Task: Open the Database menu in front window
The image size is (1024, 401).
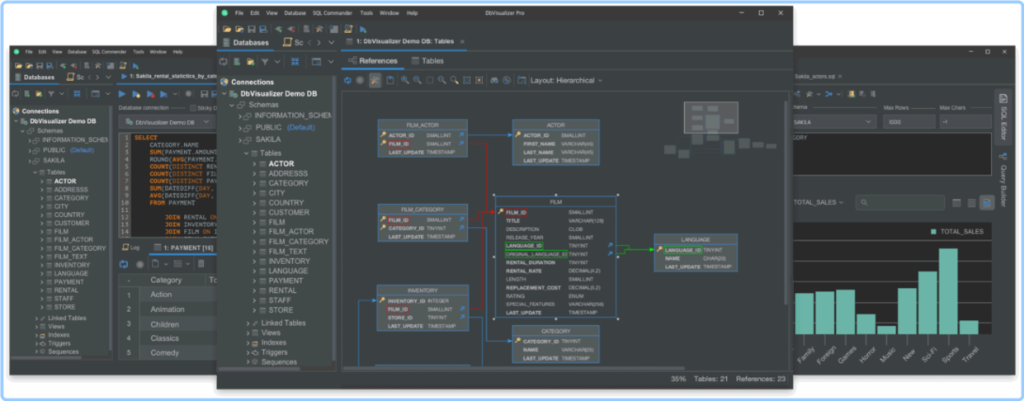Action: click(x=295, y=13)
